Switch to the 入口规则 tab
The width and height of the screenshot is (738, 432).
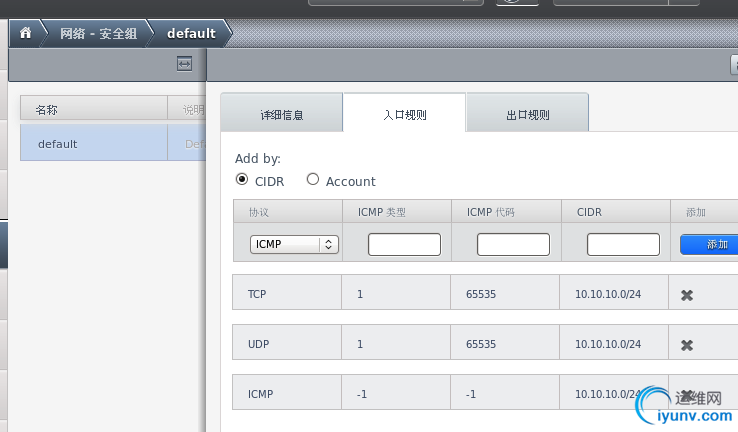(x=404, y=114)
